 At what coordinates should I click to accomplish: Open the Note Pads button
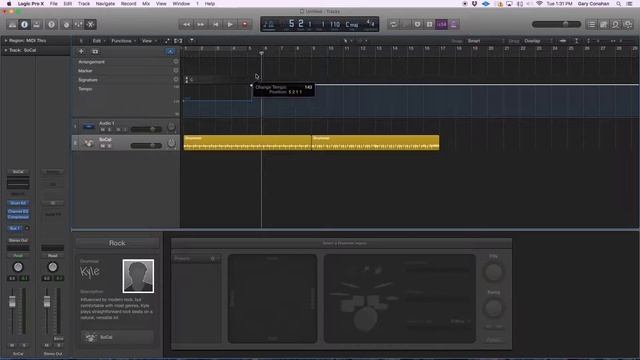(x=604, y=24)
